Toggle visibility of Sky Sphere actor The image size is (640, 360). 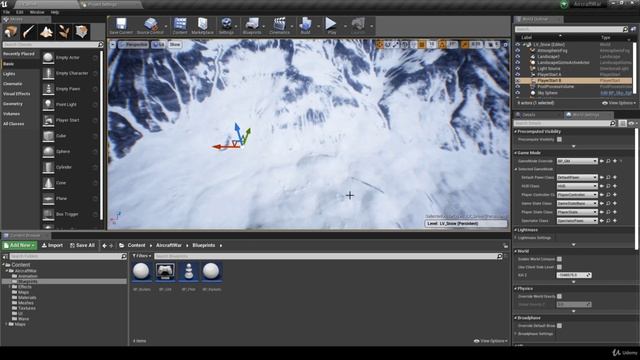click(x=518, y=93)
